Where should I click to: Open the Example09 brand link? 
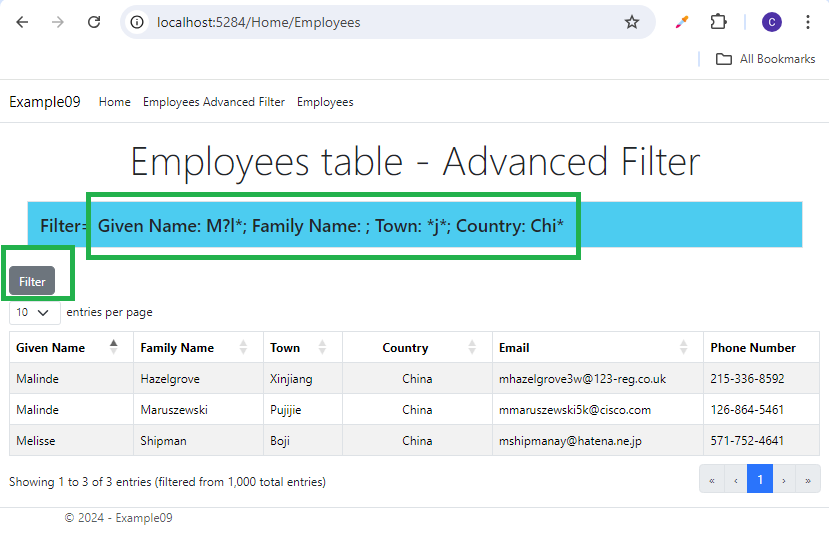(x=45, y=102)
